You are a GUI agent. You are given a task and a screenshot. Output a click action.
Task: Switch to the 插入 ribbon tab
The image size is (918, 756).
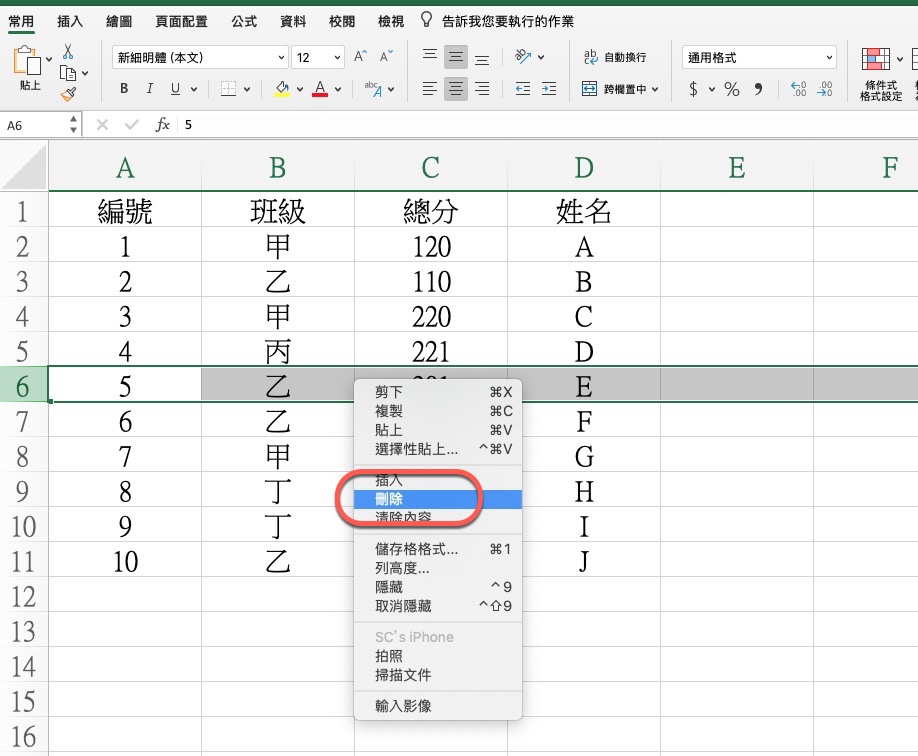pos(70,21)
